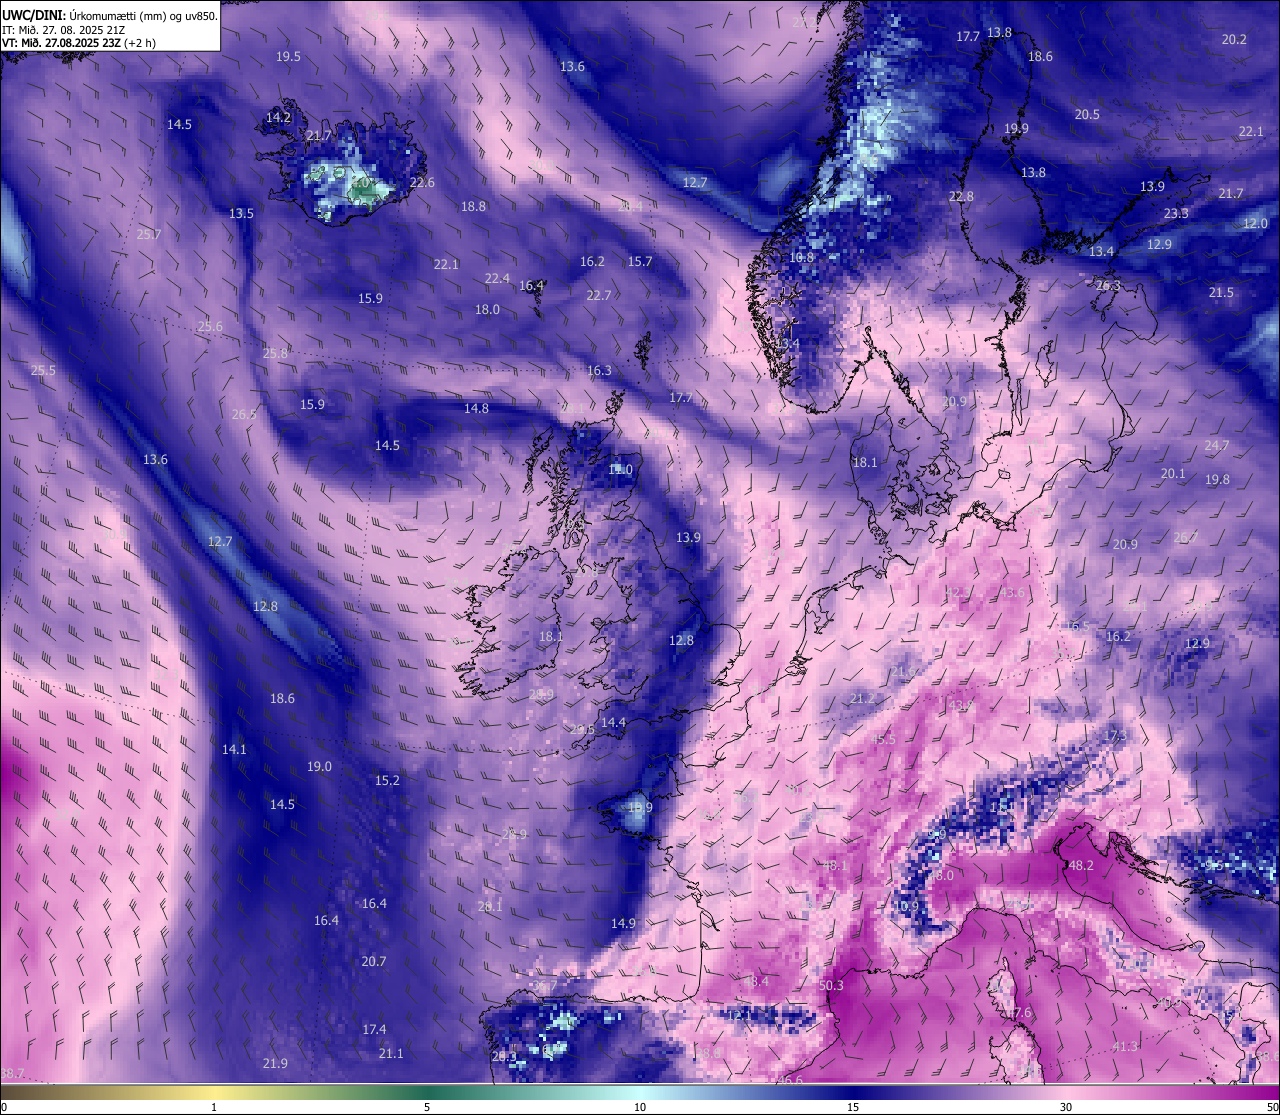Click the map value 19.9
The image size is (1280, 1115).
[1016, 129]
